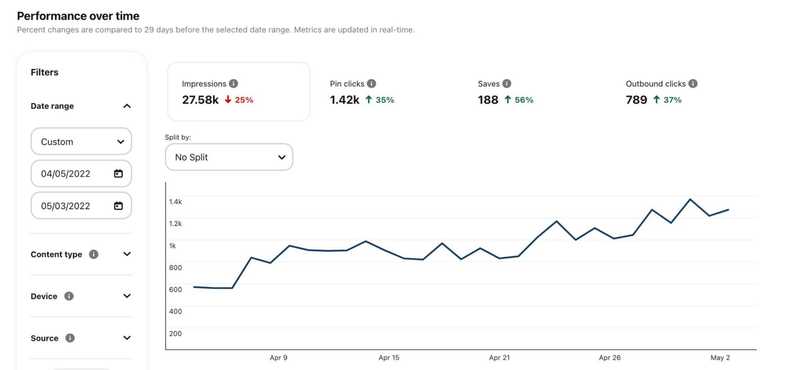Click the 04/05/2022 start date field
Image resolution: width=800 pixels, height=370 pixels.
tap(81, 174)
